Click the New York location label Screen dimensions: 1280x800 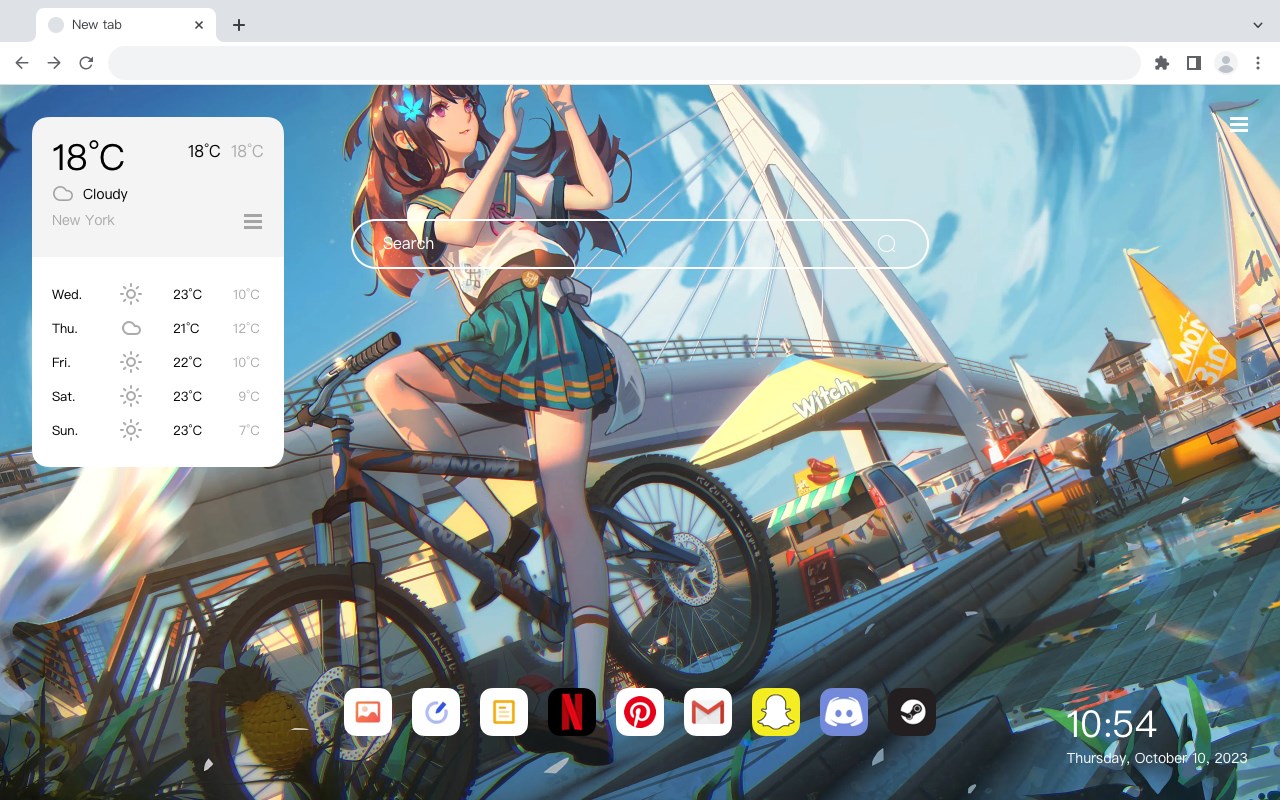click(83, 220)
